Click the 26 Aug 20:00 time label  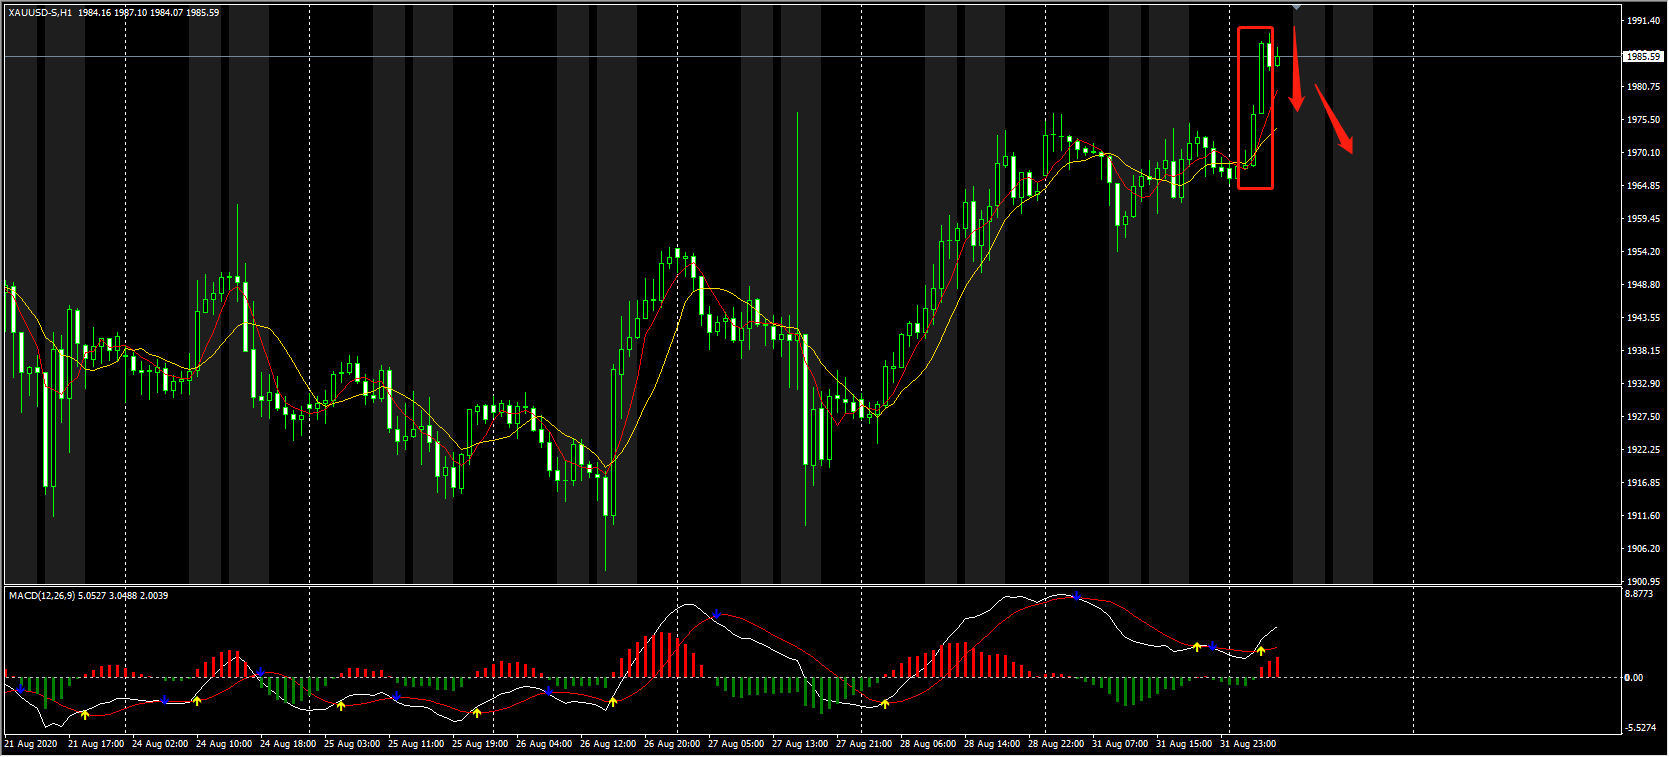pyautogui.click(x=672, y=744)
